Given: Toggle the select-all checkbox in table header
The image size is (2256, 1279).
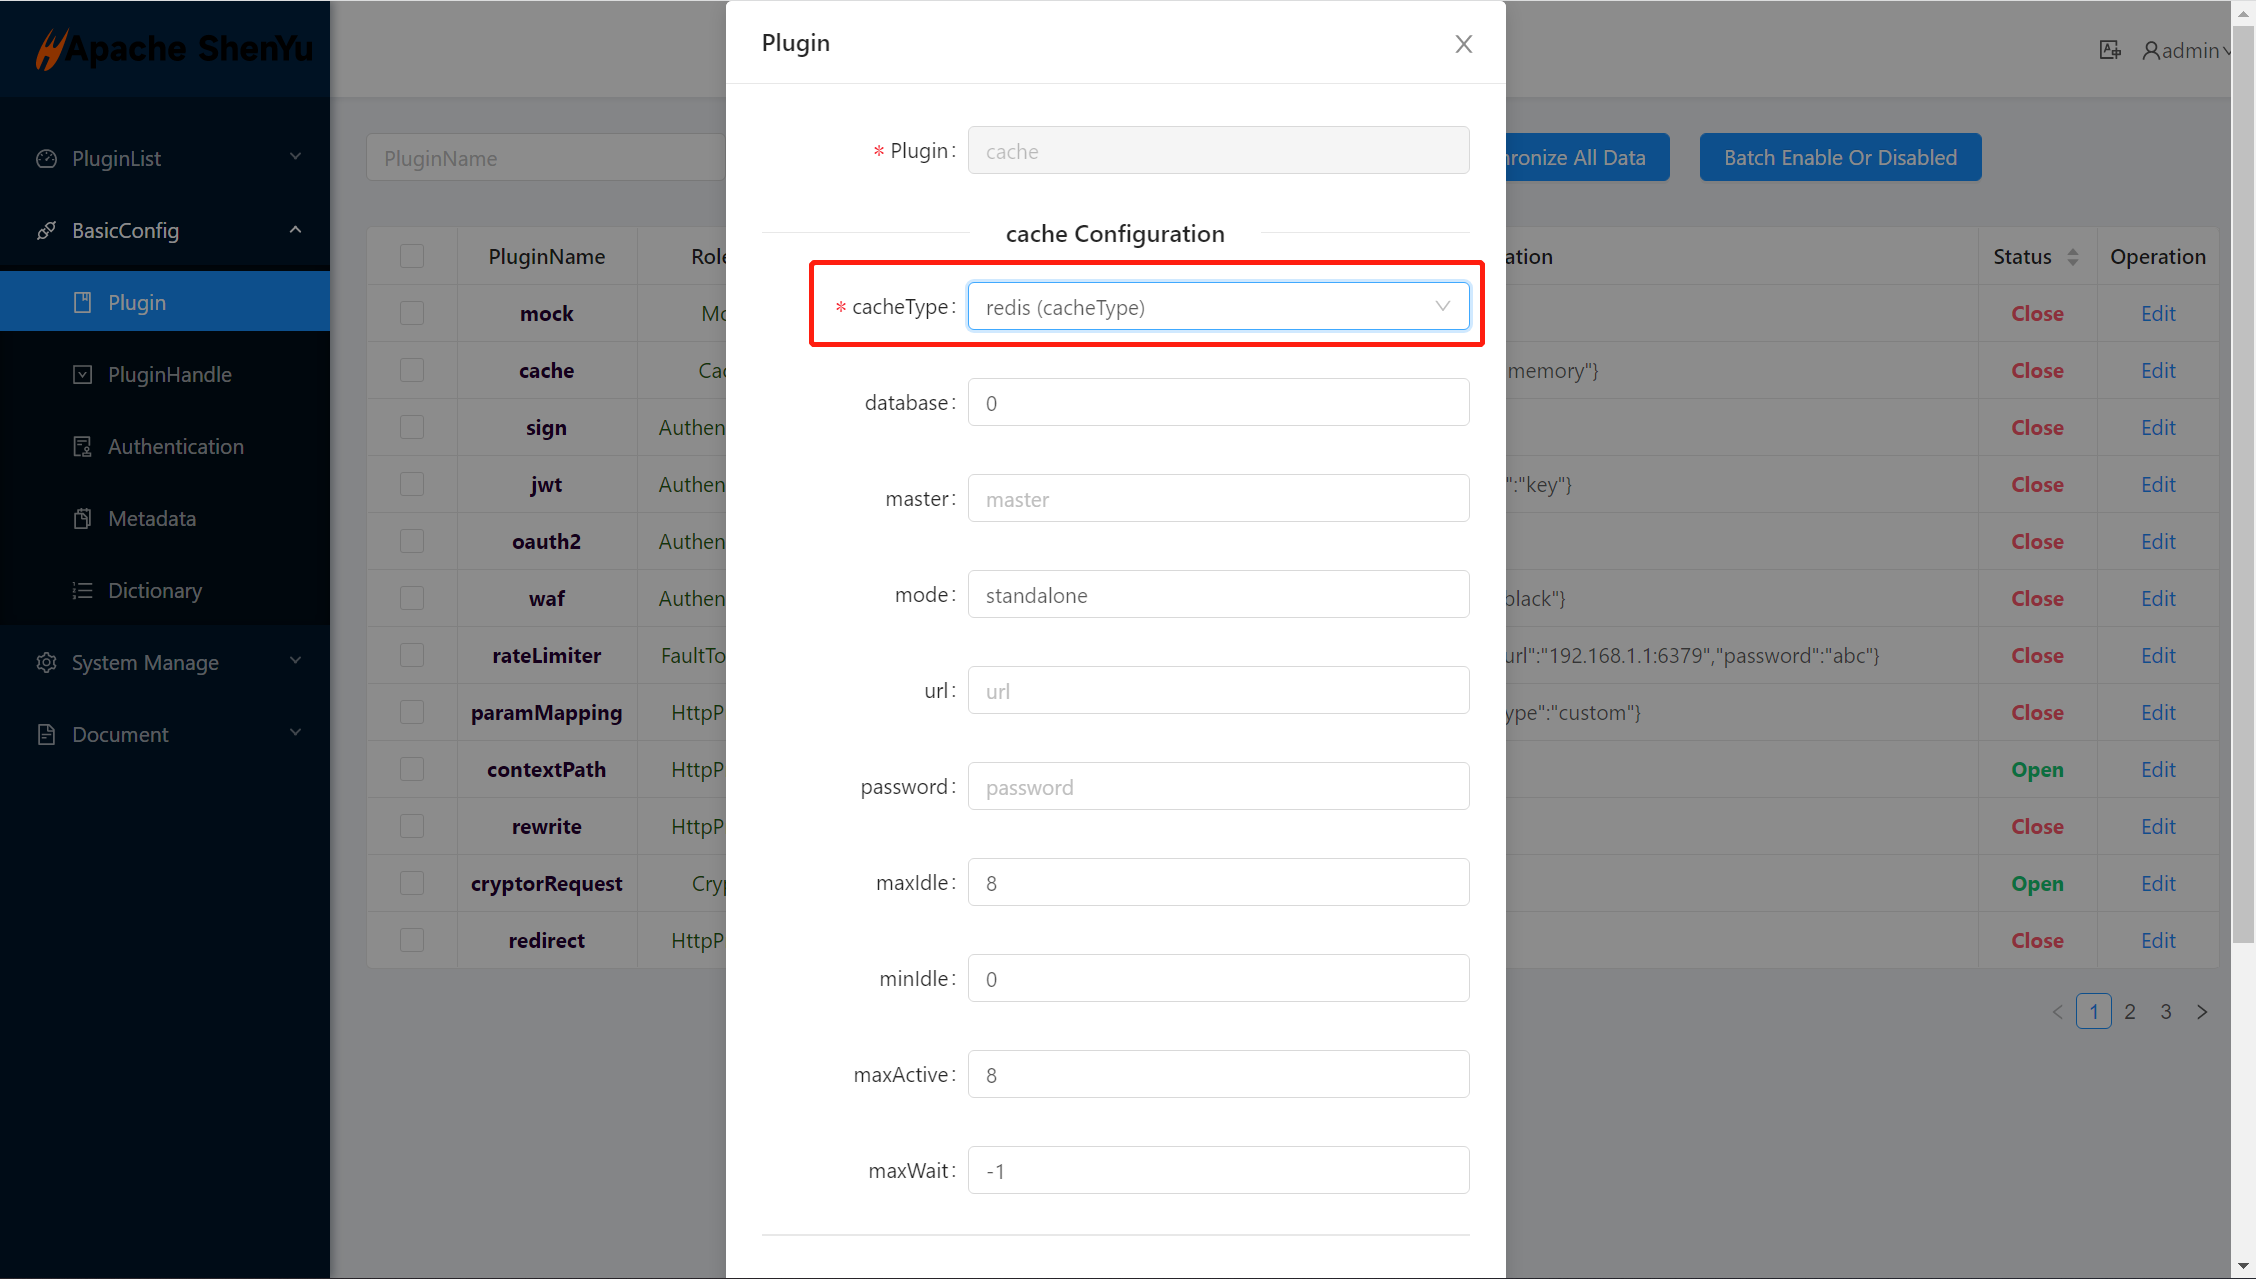Looking at the screenshot, I should (x=412, y=257).
